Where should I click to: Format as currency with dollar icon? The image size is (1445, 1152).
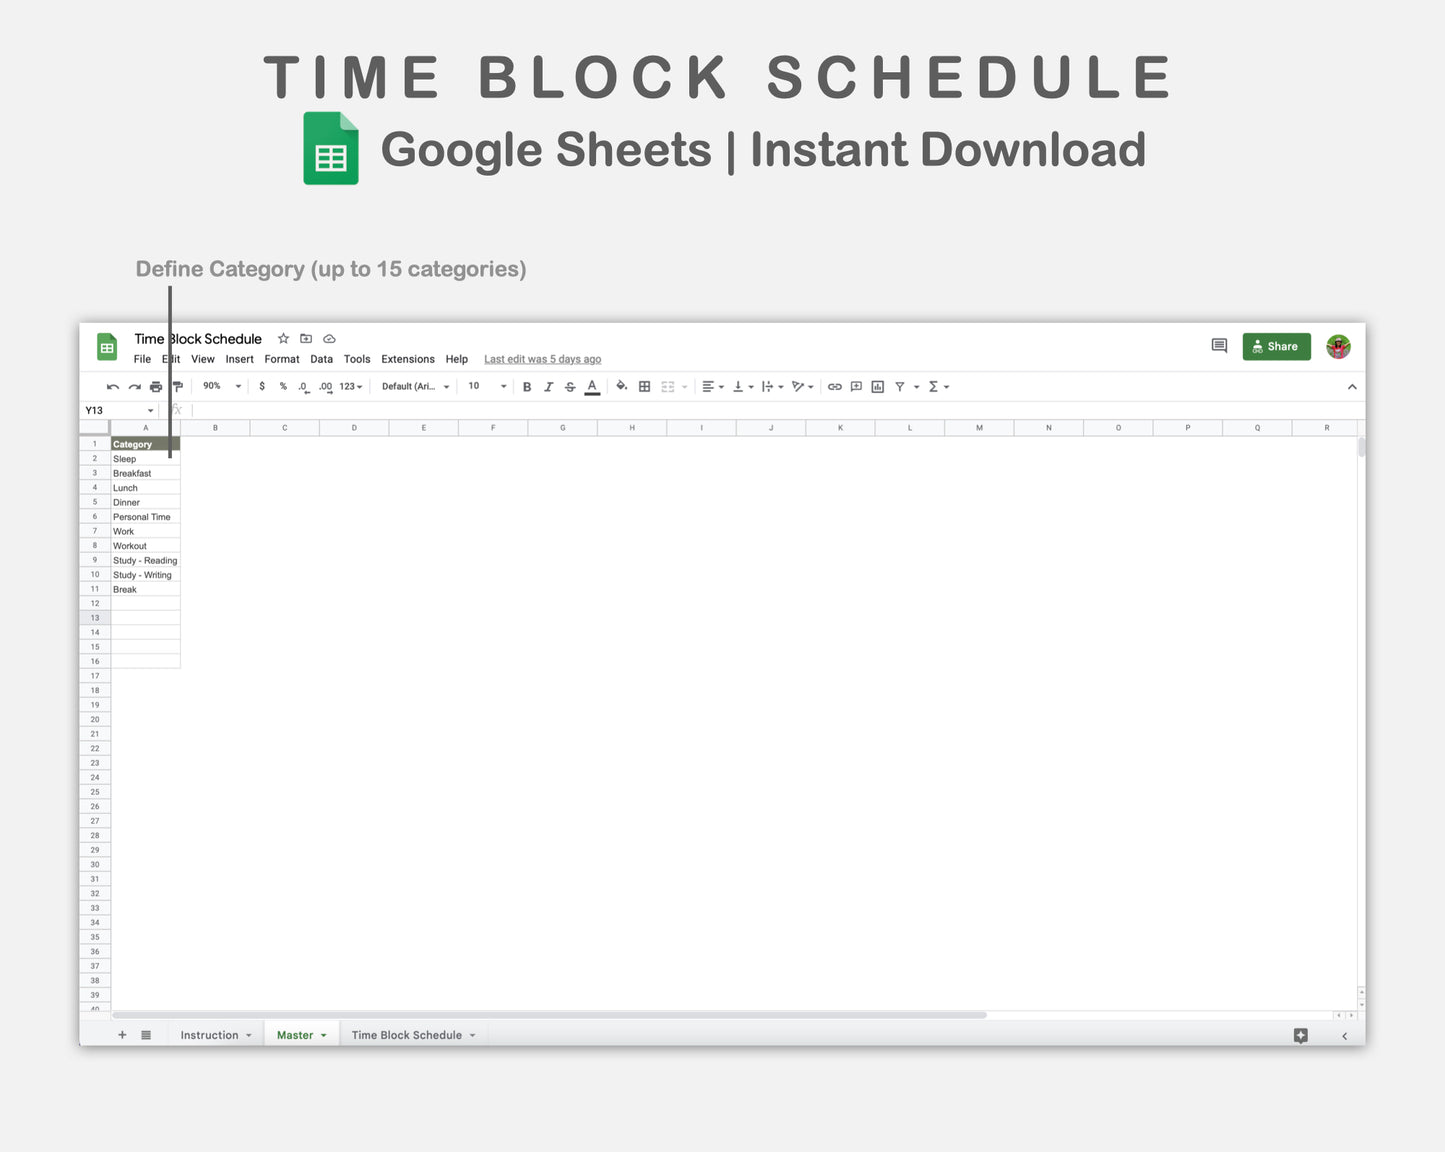[x=262, y=386]
